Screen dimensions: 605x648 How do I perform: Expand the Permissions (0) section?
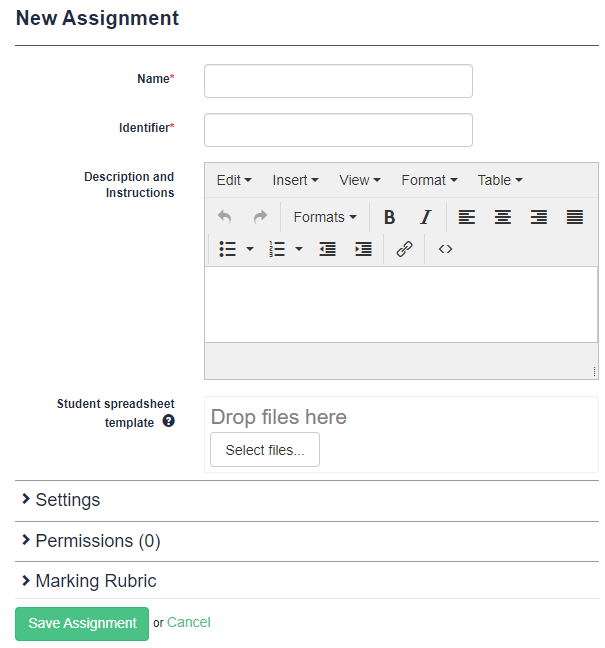97,541
